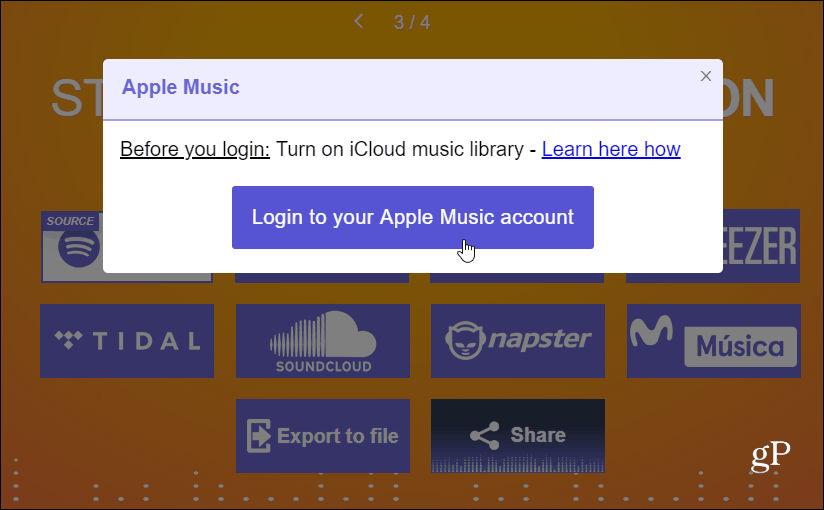Image resolution: width=824 pixels, height=510 pixels.
Task: Close the Apple Music dialog
Action: [705, 76]
